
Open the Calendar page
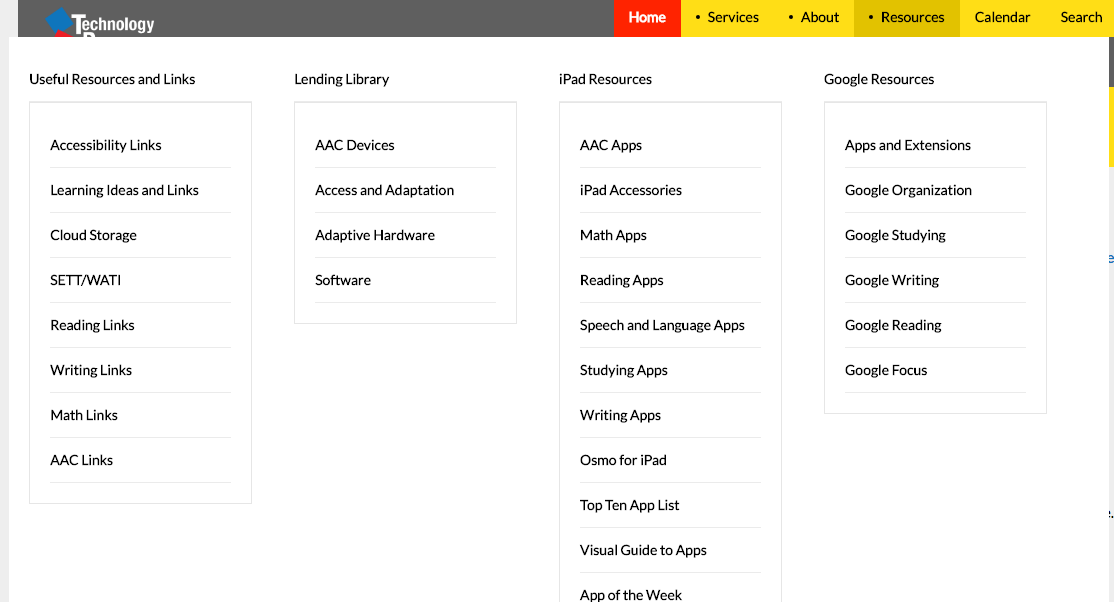point(1002,18)
